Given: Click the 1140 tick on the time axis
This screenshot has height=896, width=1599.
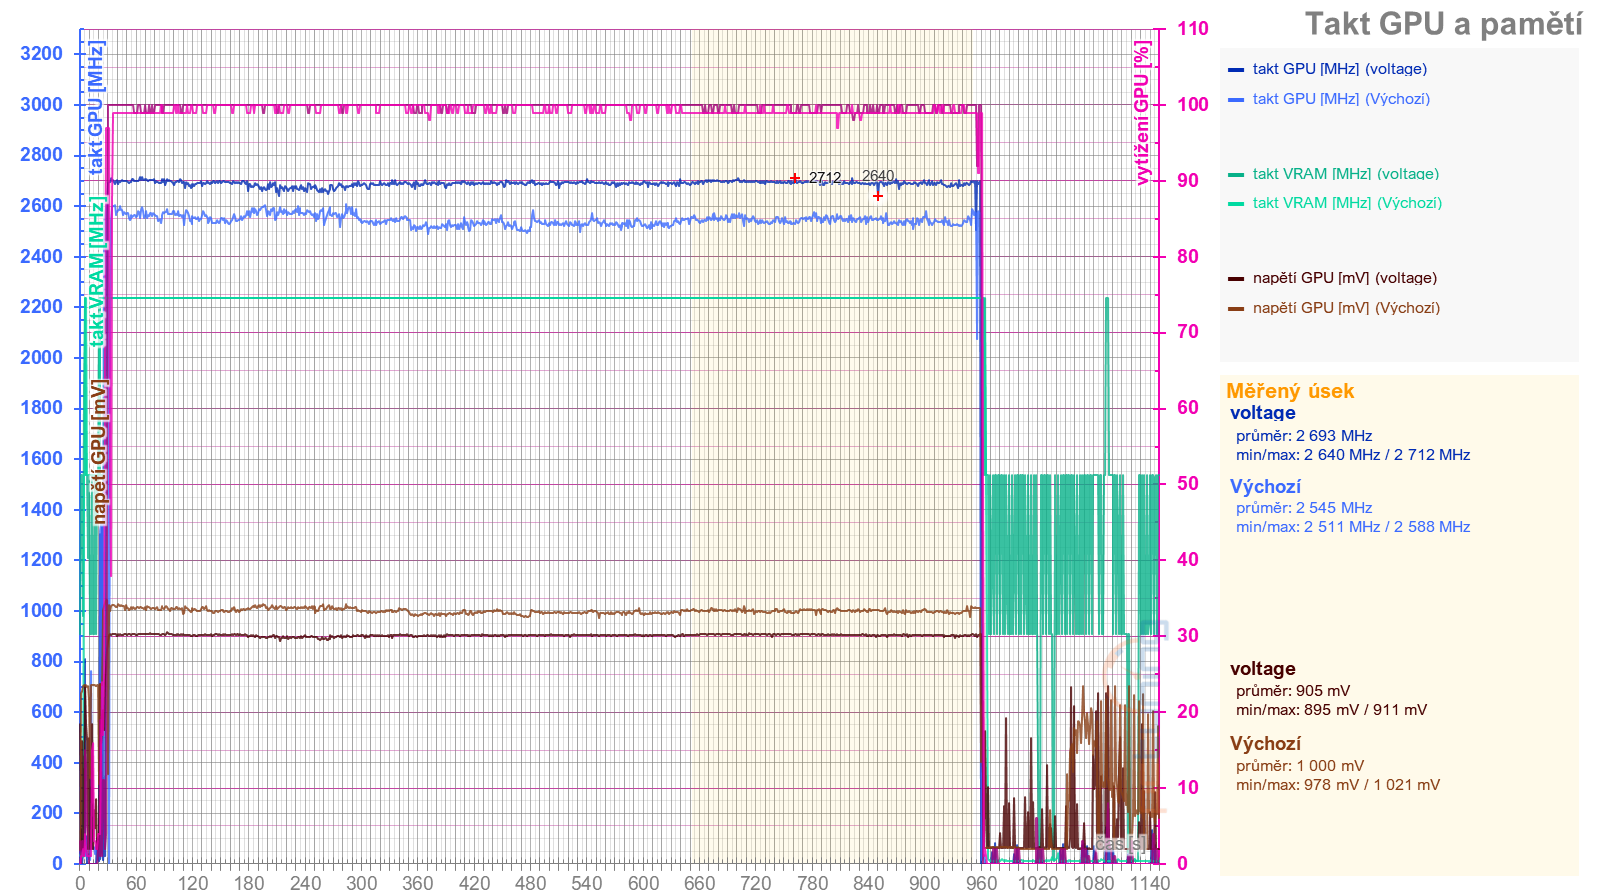Looking at the screenshot, I should 1150,883.
